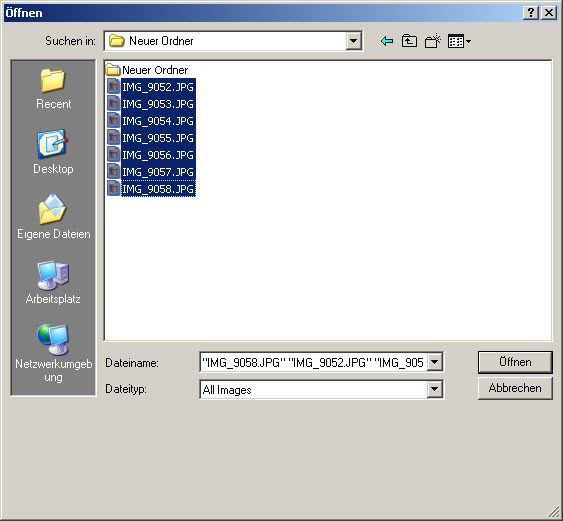This screenshot has height=521, width=563.
Task: Open Eigene Dateien in the places bar
Action: (53, 217)
